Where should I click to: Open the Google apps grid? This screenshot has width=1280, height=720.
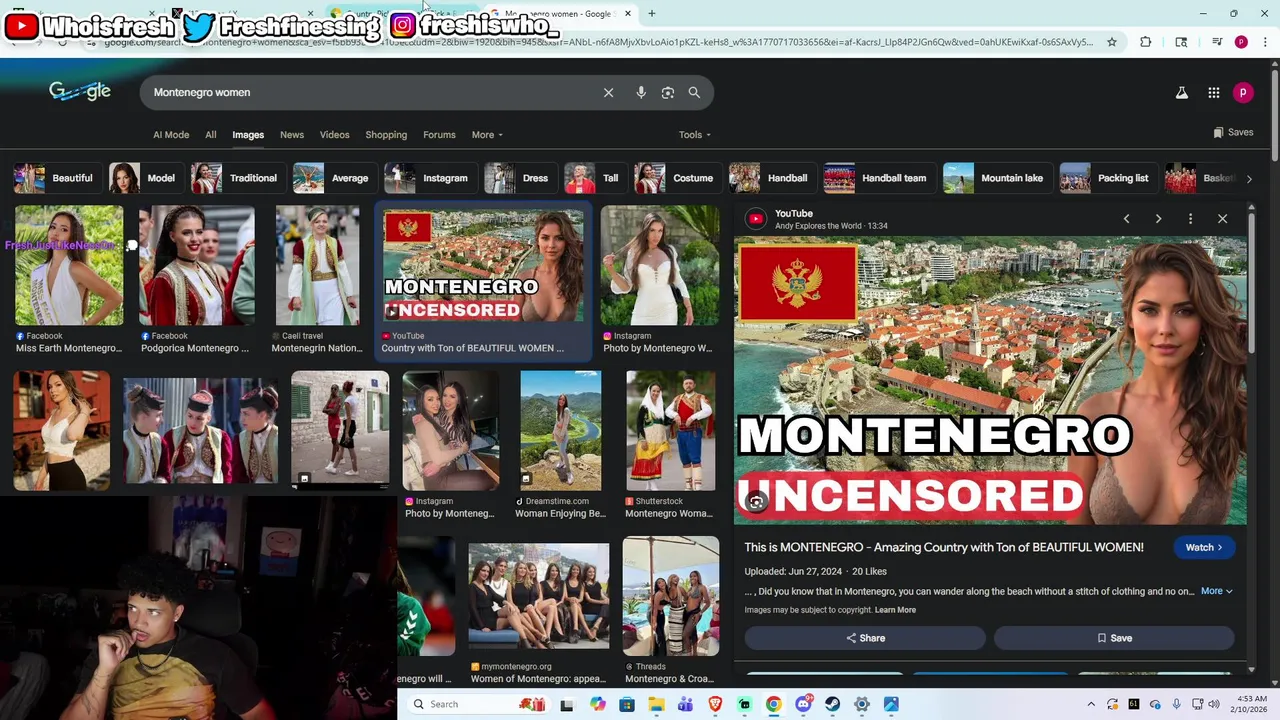1213,92
